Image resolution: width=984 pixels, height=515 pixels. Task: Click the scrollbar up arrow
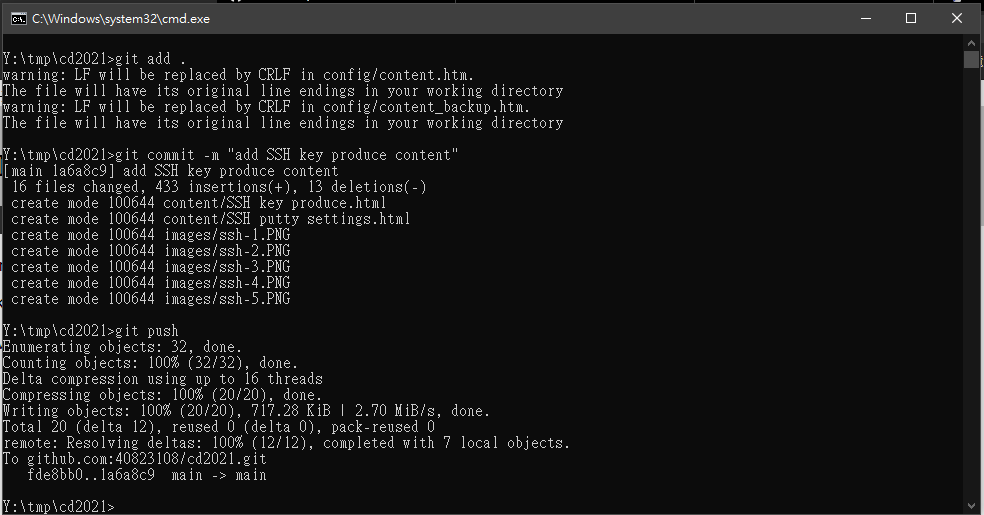pyautogui.click(x=971, y=41)
